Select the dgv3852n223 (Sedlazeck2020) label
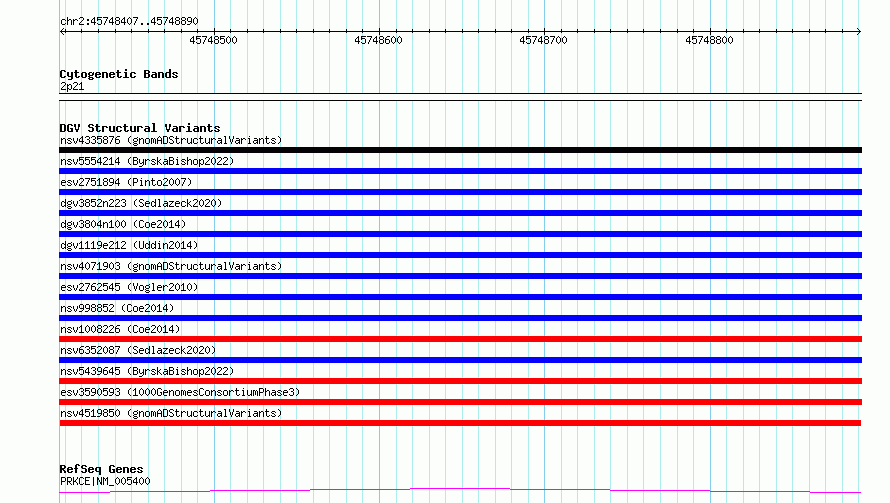The height and width of the screenshot is (503, 890). click(141, 203)
